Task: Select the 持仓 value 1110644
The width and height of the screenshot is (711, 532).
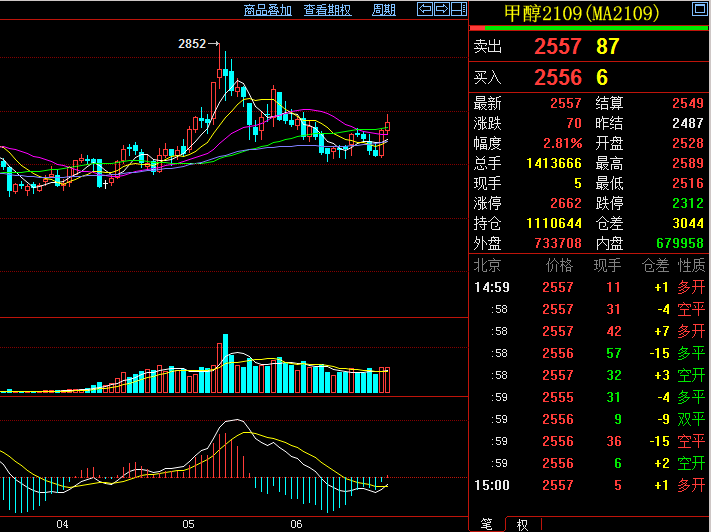Action: 554,223
